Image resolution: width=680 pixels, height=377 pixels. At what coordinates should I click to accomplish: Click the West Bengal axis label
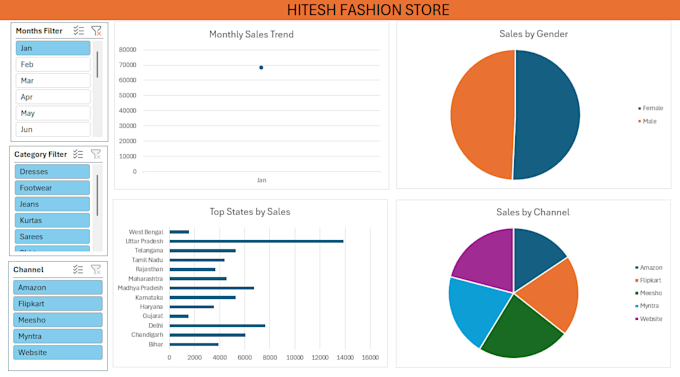(146, 232)
